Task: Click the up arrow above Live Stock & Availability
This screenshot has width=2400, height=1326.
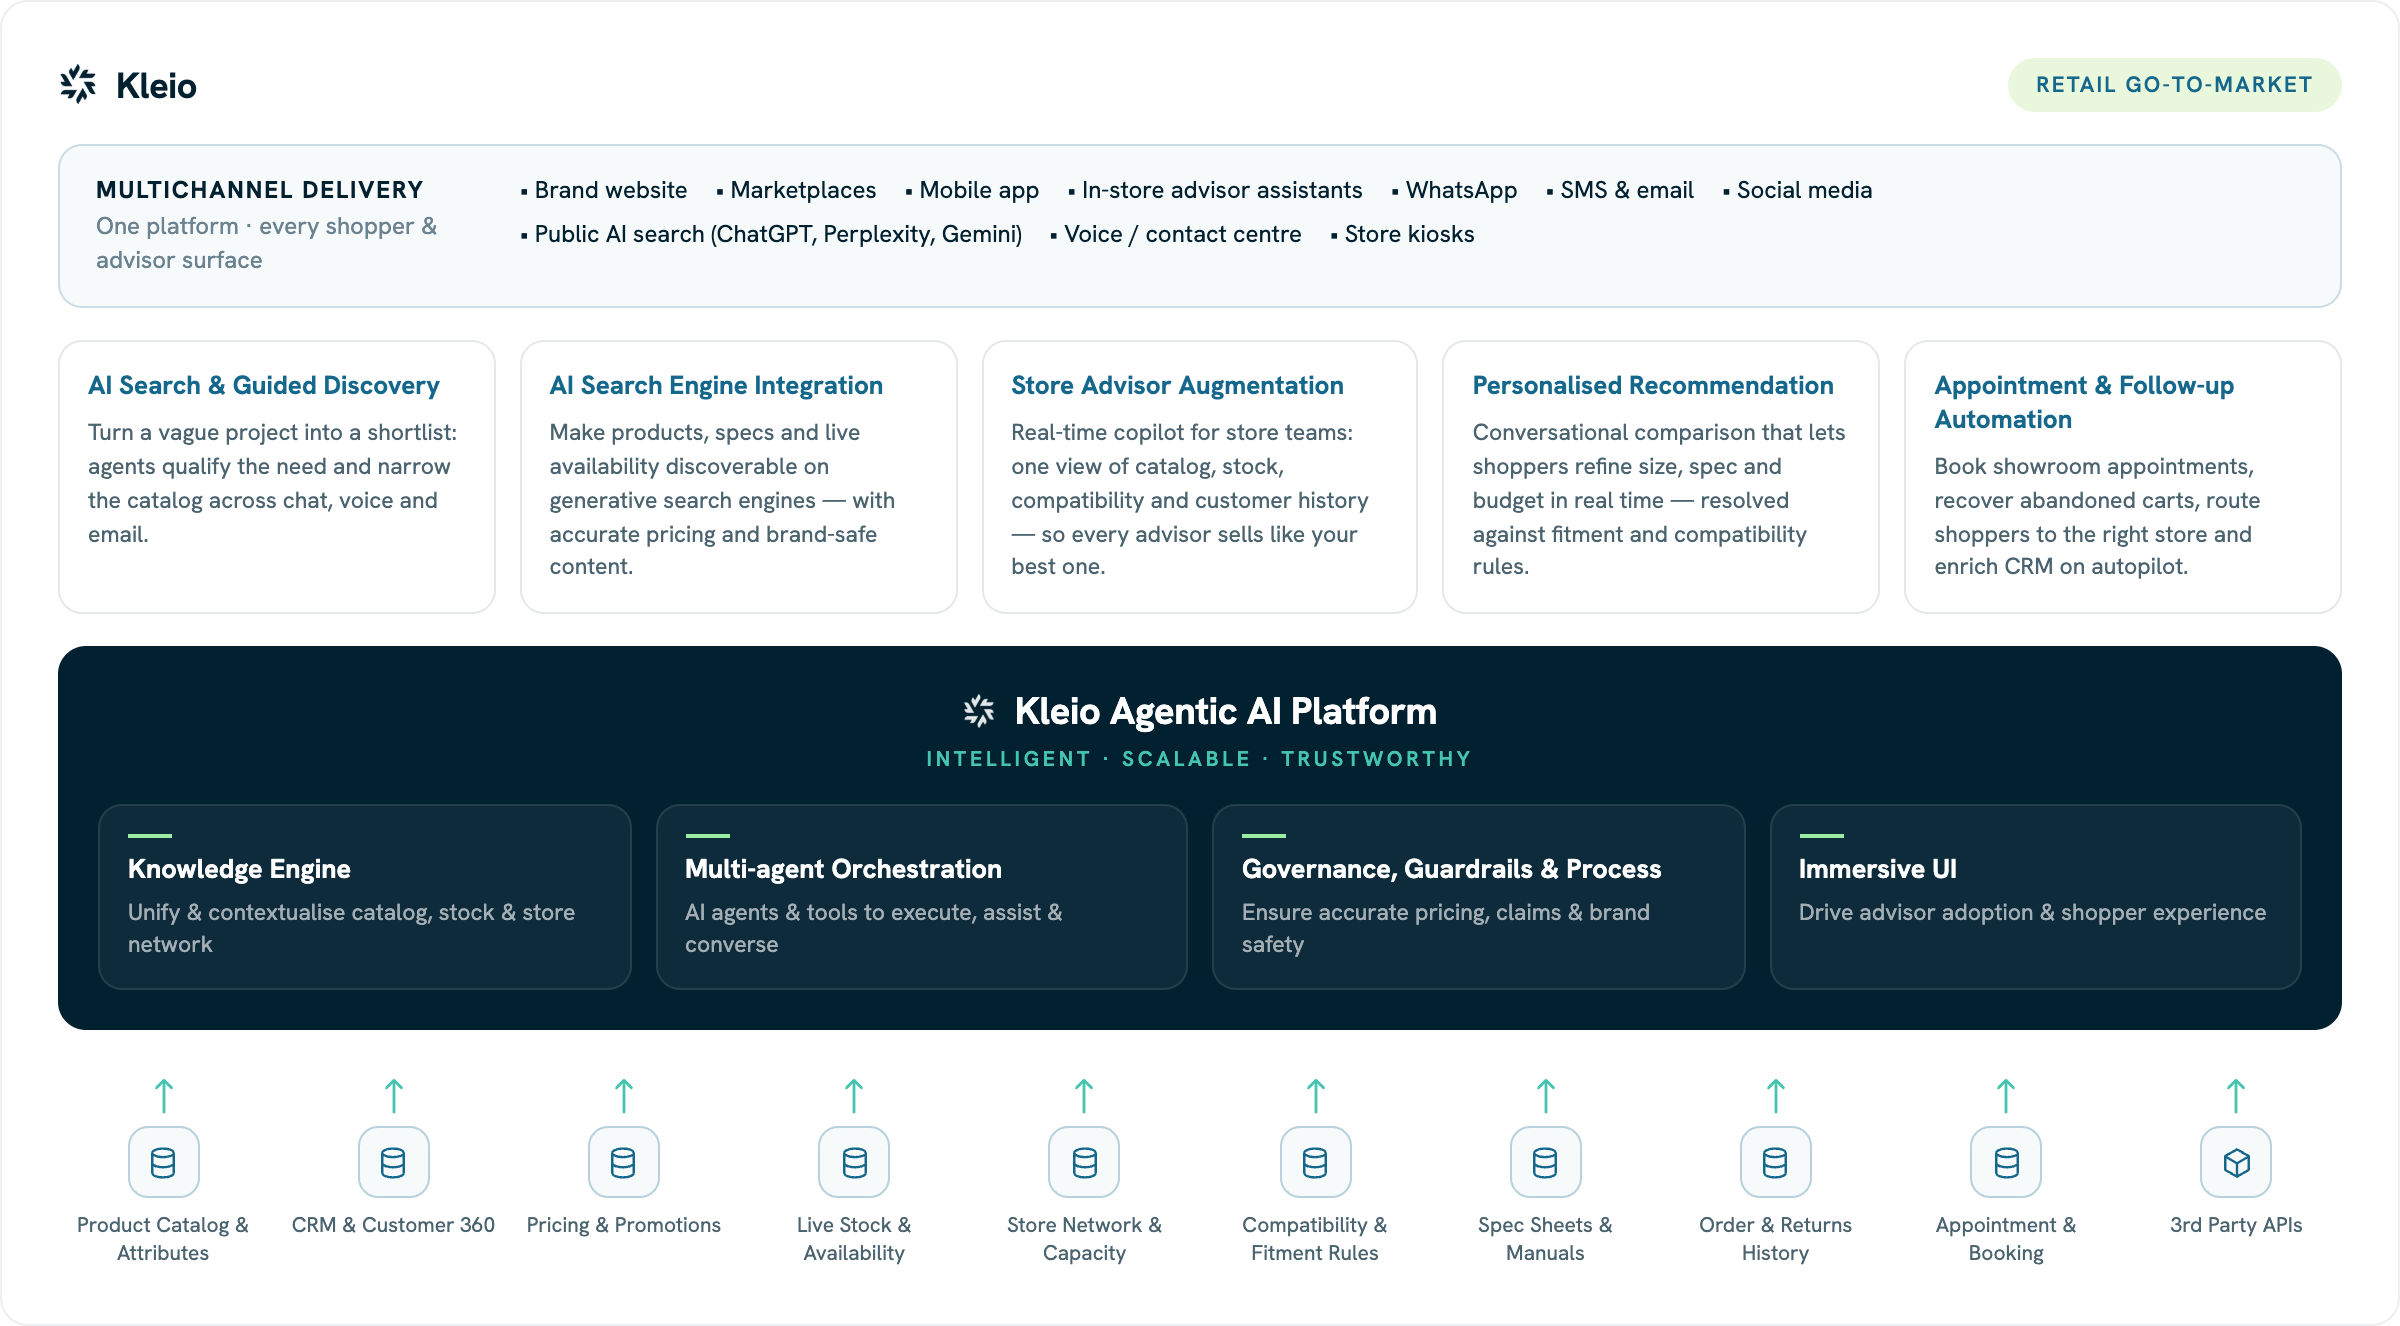Action: [854, 1096]
